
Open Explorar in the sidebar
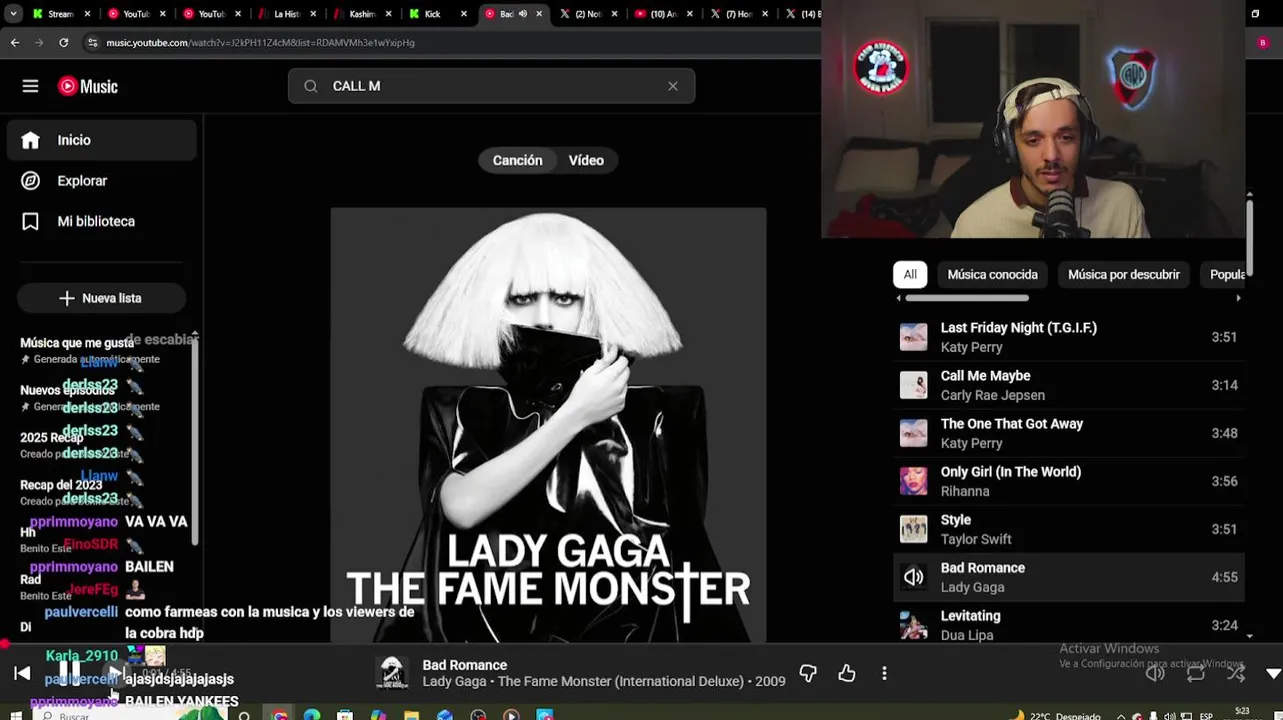pos(101,181)
